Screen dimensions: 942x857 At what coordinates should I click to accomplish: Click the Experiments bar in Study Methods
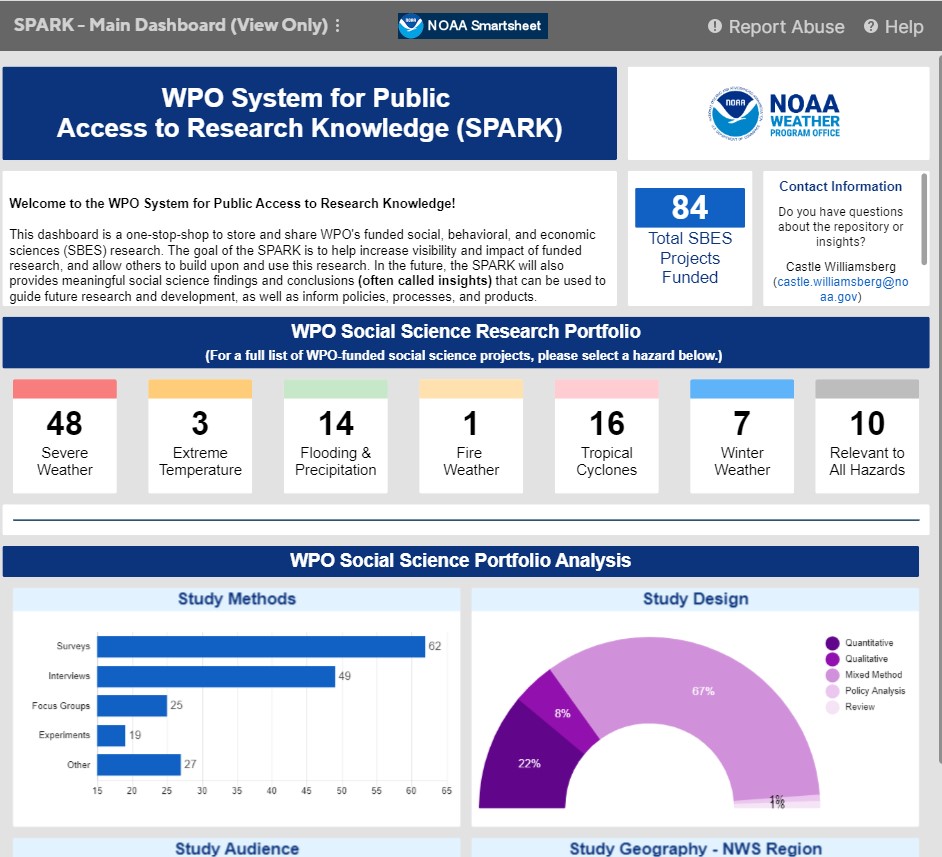[x=111, y=735]
